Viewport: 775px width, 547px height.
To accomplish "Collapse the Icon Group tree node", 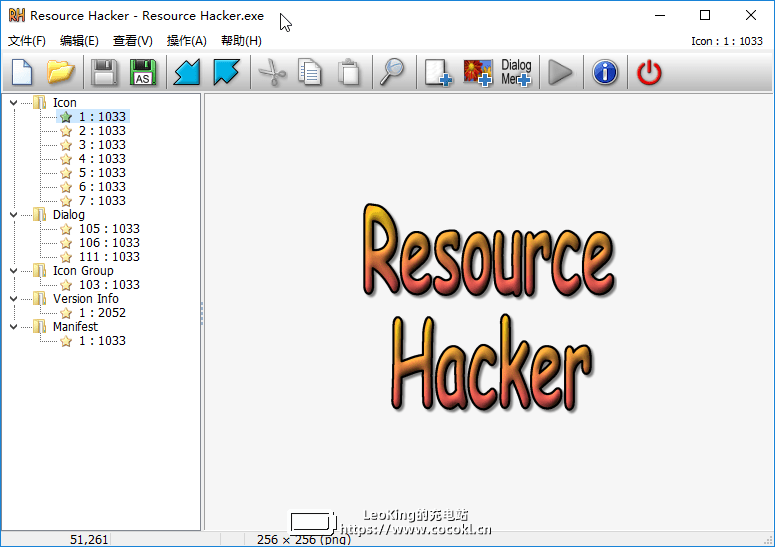I will click(13, 271).
